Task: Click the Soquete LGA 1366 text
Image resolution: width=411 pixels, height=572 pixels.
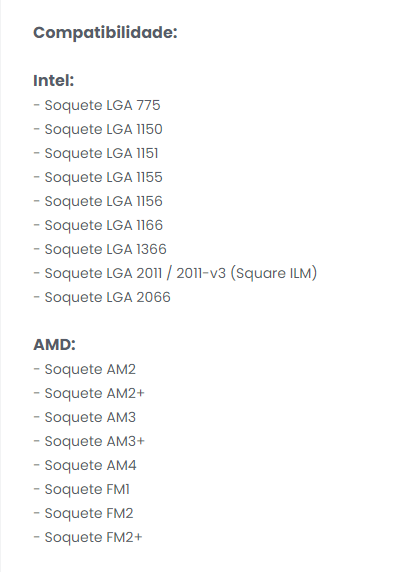Action: (100, 250)
